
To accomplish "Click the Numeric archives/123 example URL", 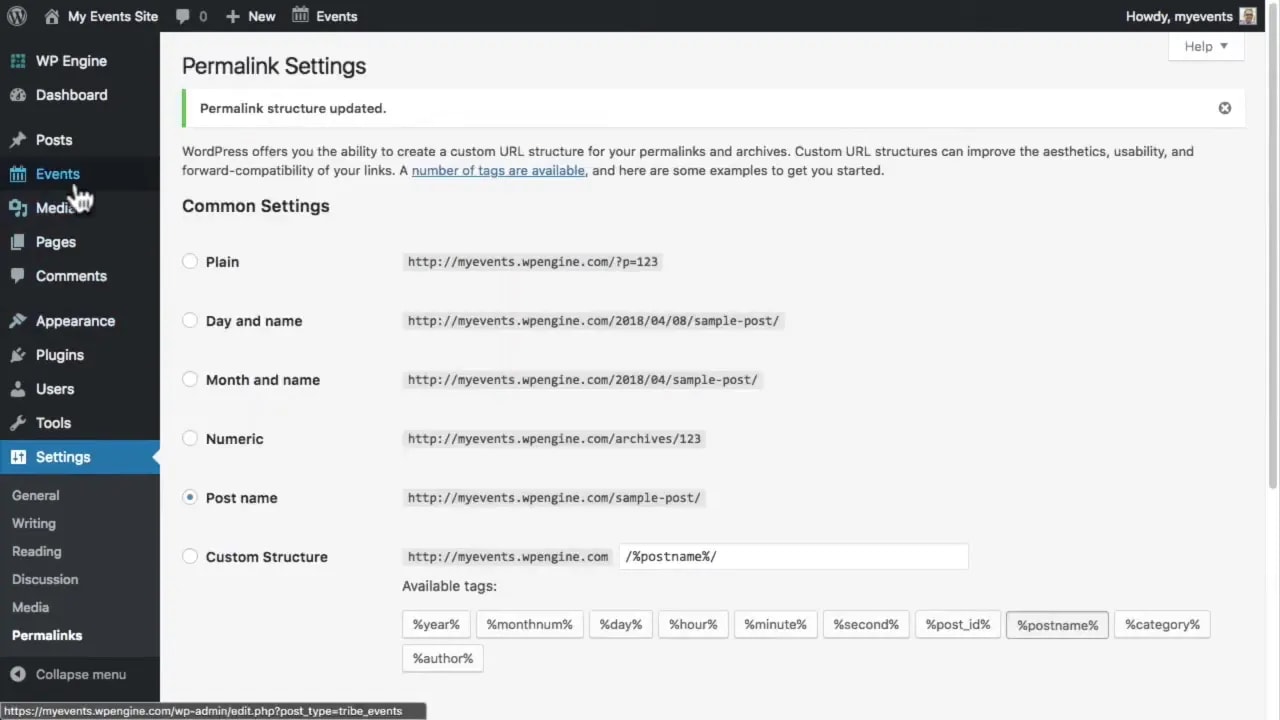I will coord(554,438).
